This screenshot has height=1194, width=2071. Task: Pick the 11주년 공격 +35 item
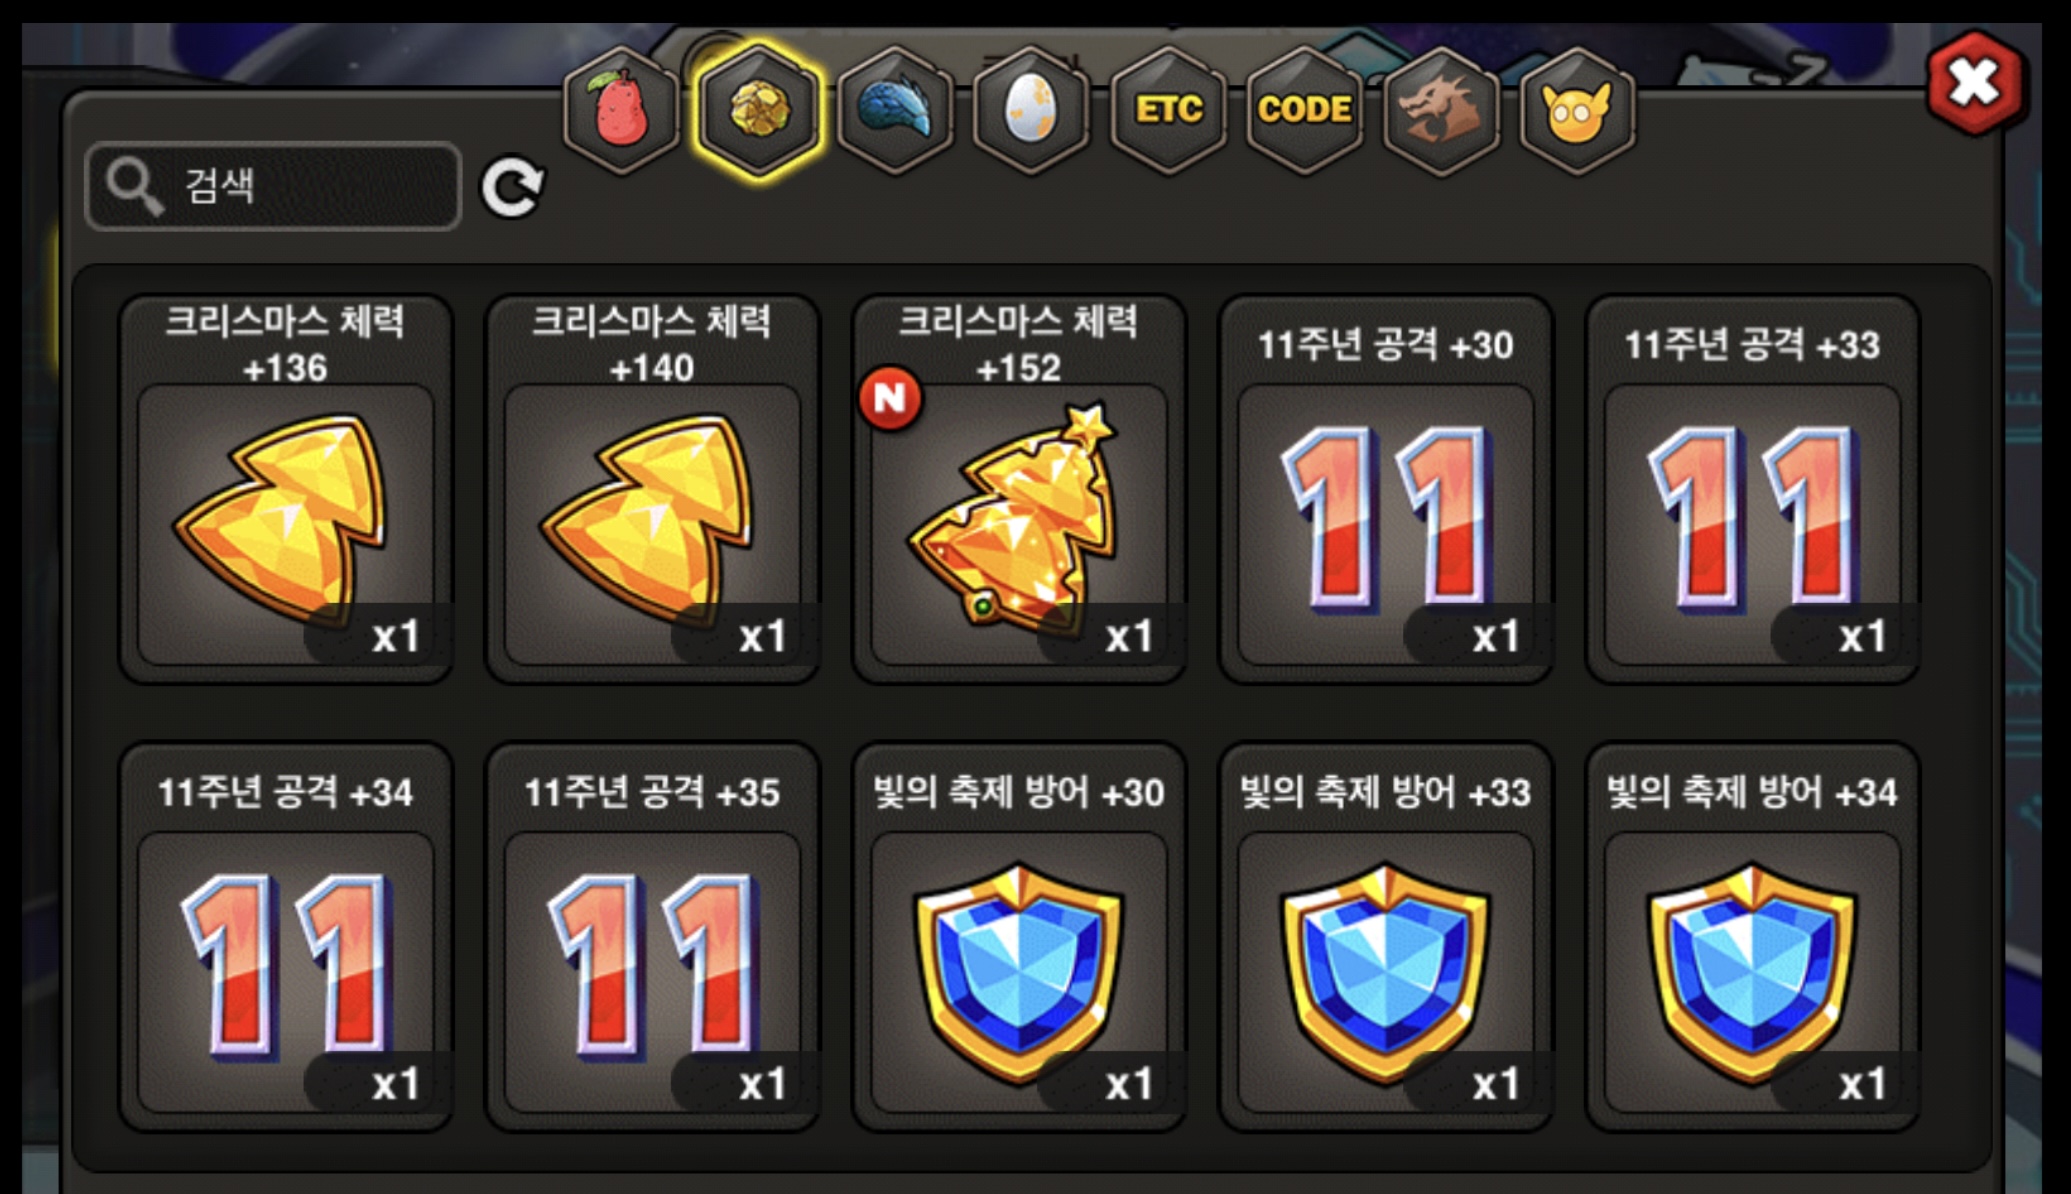652,936
